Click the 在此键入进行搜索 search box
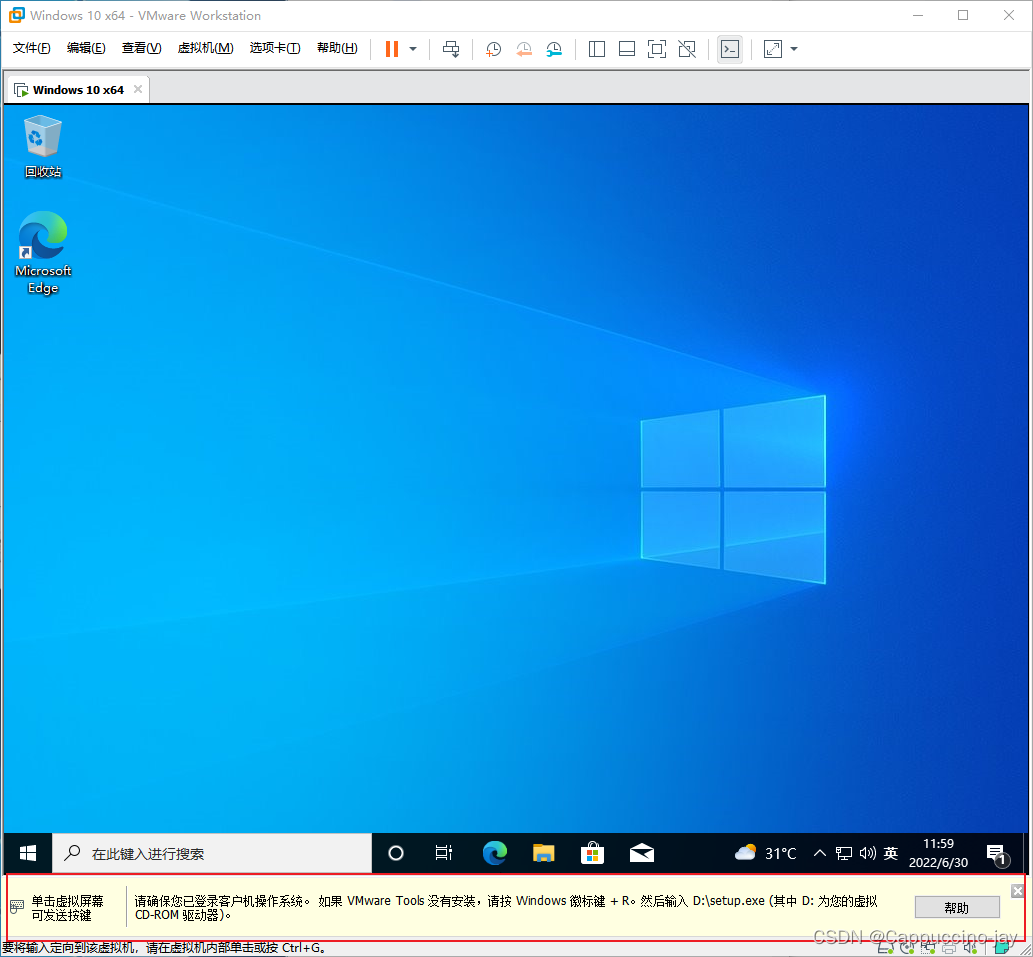 tap(212, 854)
